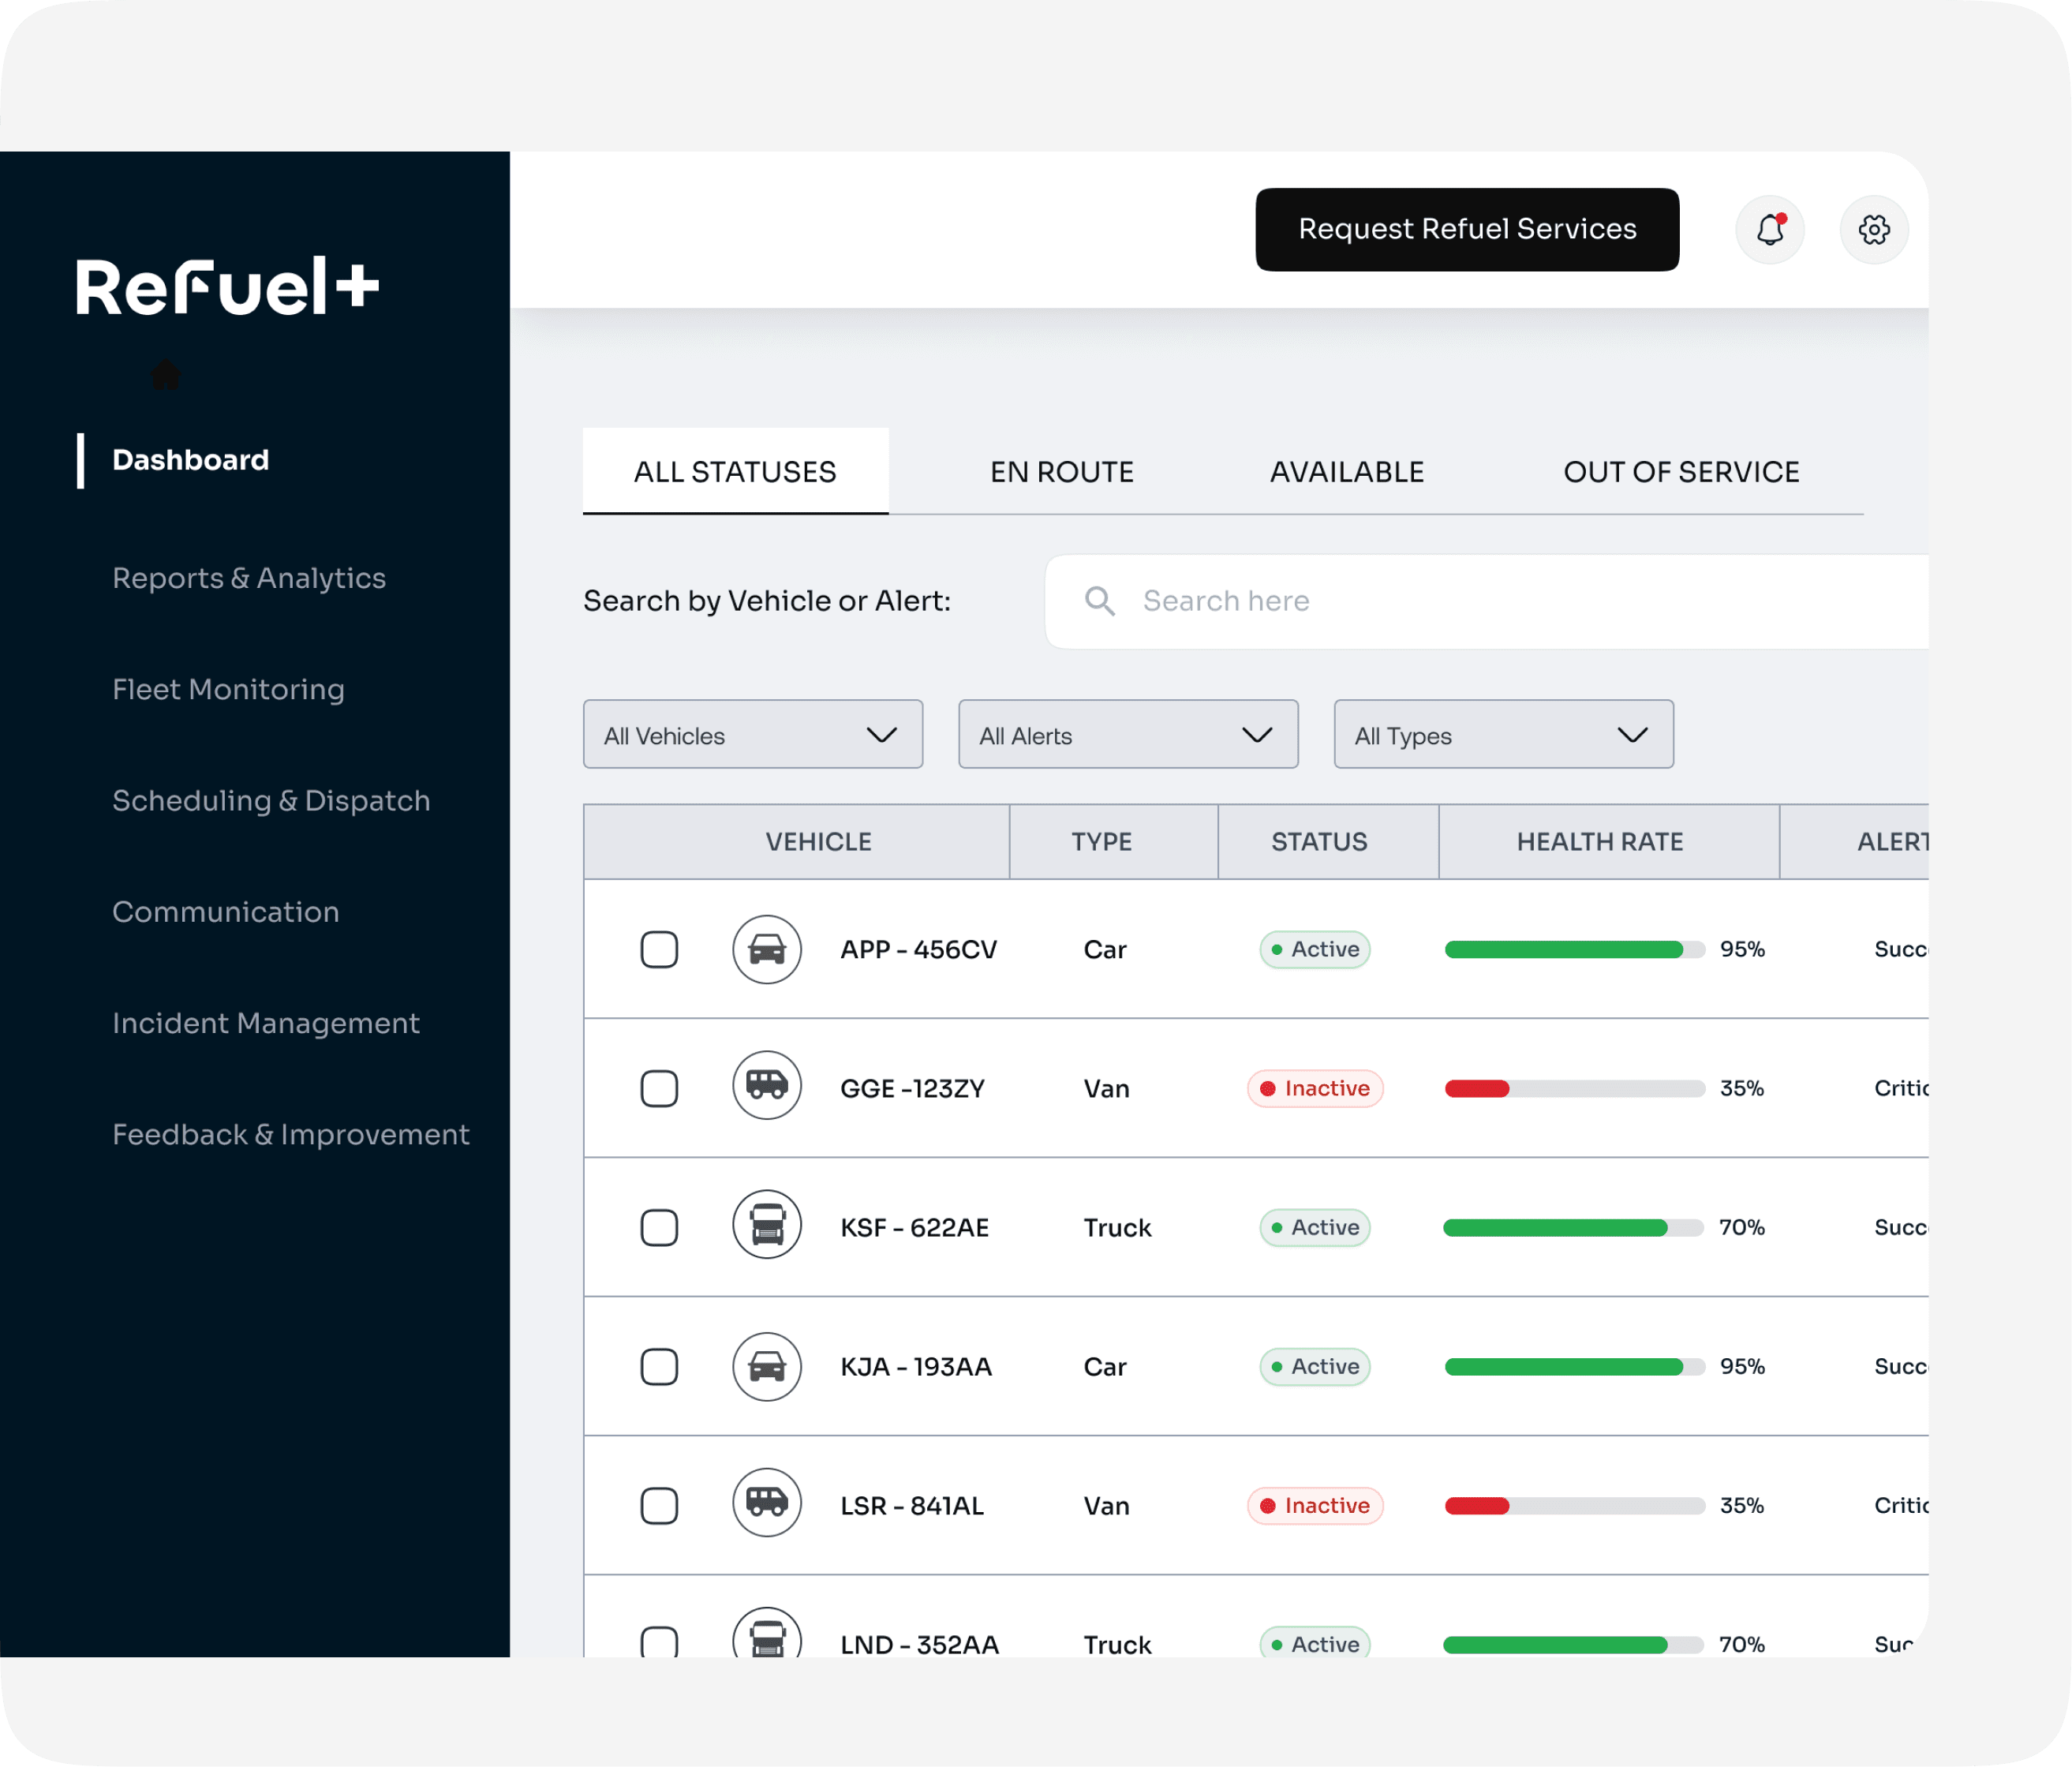The height and width of the screenshot is (1767, 2072).
Task: Go to Scheduling & Dispatch
Action: 271,801
